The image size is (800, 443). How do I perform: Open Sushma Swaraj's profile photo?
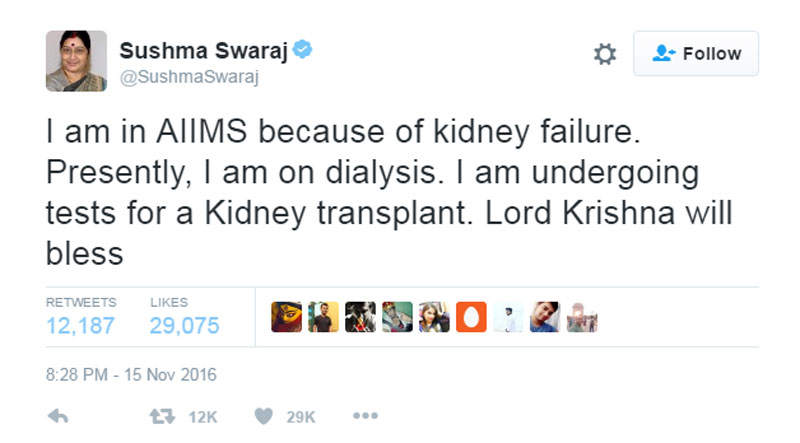75,60
